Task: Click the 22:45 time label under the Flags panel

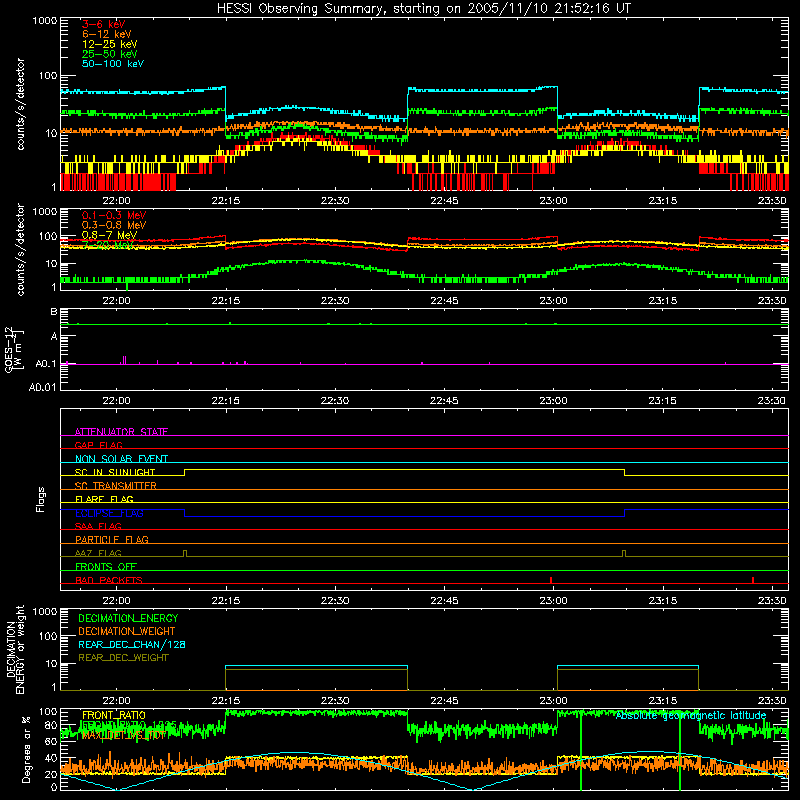Action: [444, 601]
